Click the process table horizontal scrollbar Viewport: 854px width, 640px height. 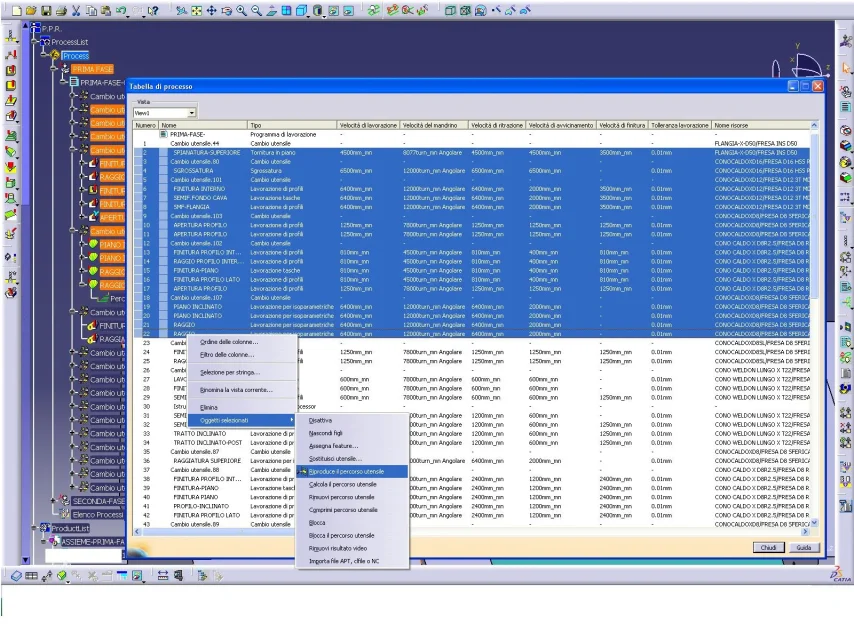point(472,531)
